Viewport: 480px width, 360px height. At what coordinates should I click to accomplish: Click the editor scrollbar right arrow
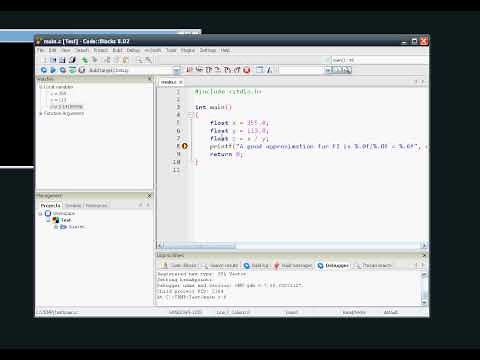pyautogui.click(x=424, y=246)
